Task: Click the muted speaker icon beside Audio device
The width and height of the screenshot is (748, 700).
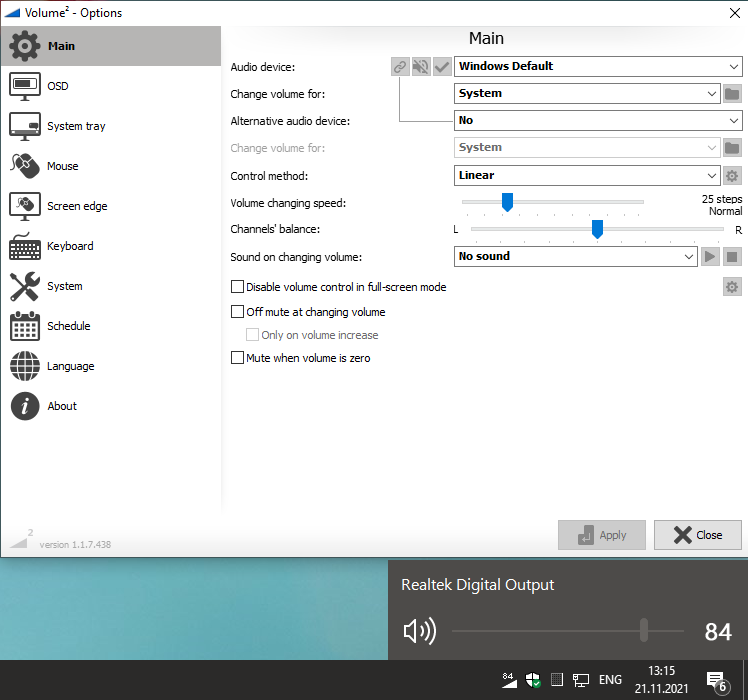Action: tap(421, 67)
